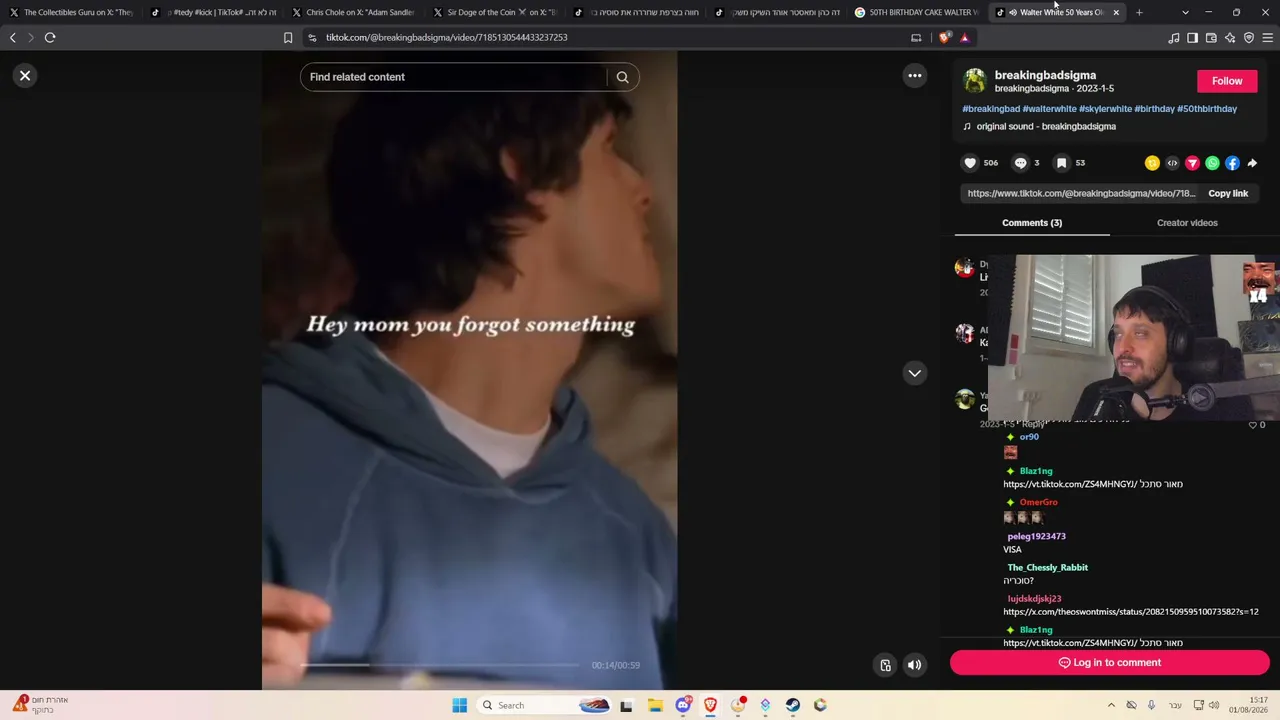Bookmark the video to favorites

[1062, 163]
